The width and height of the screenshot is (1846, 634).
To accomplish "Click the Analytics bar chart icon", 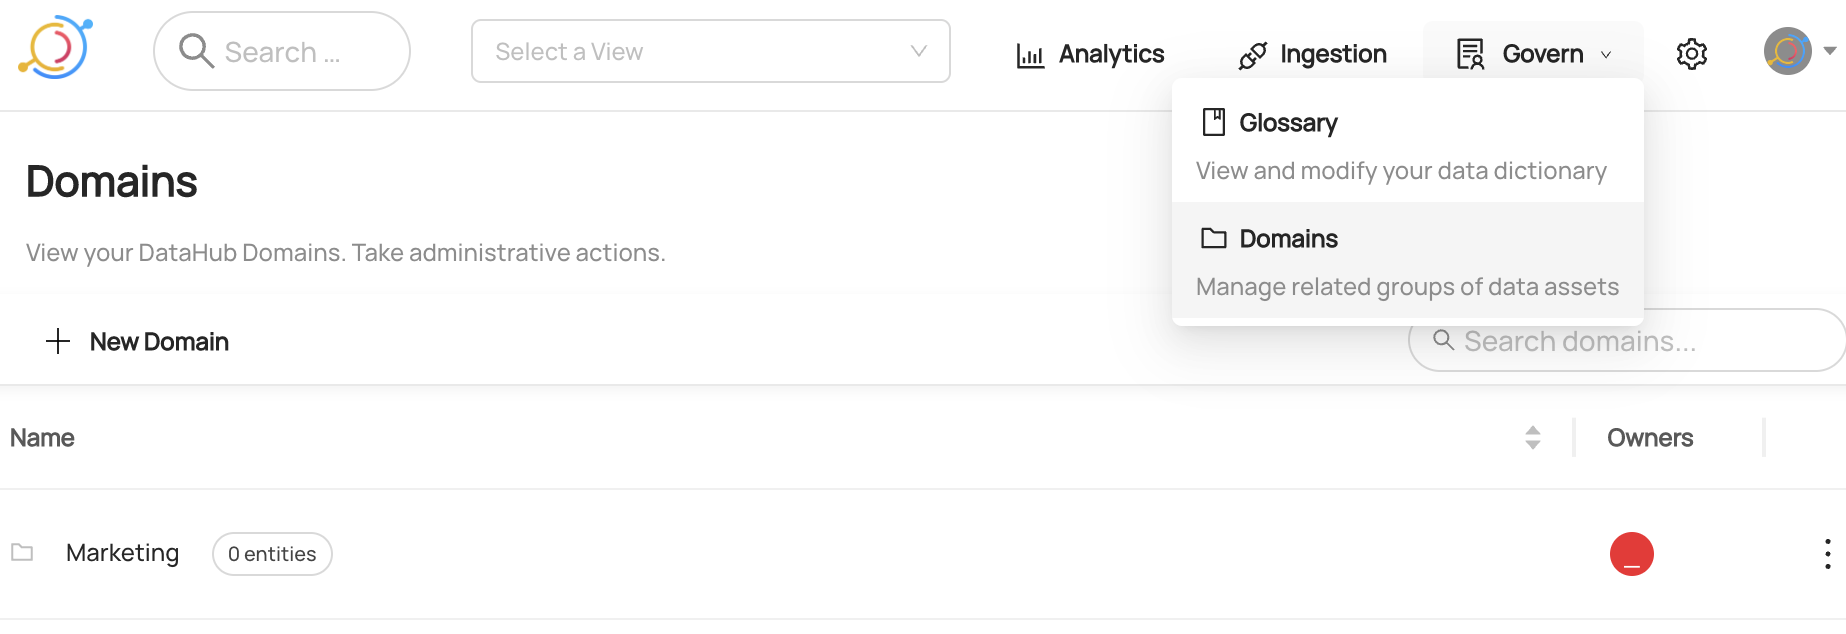I will tap(1030, 55).
